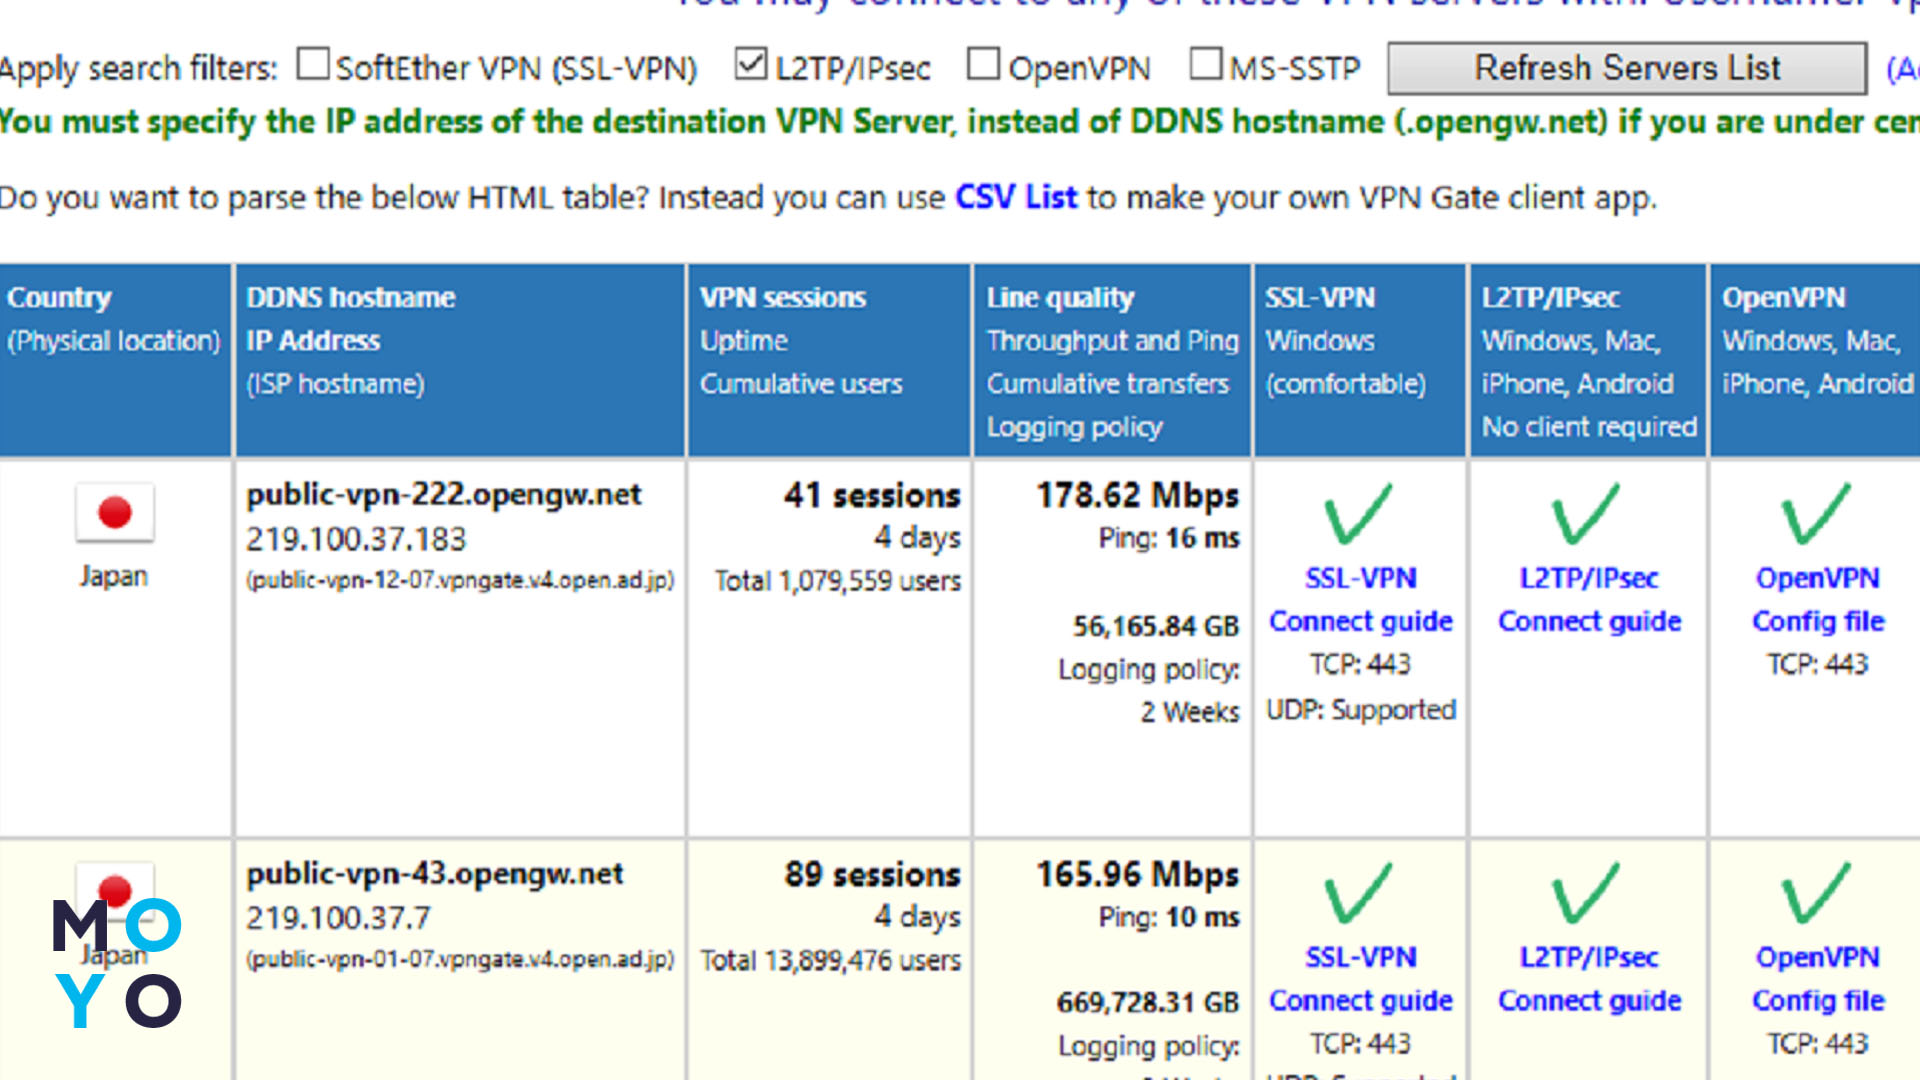Click the SSL-VPN green checkmark for public-vpn-43

click(1359, 893)
